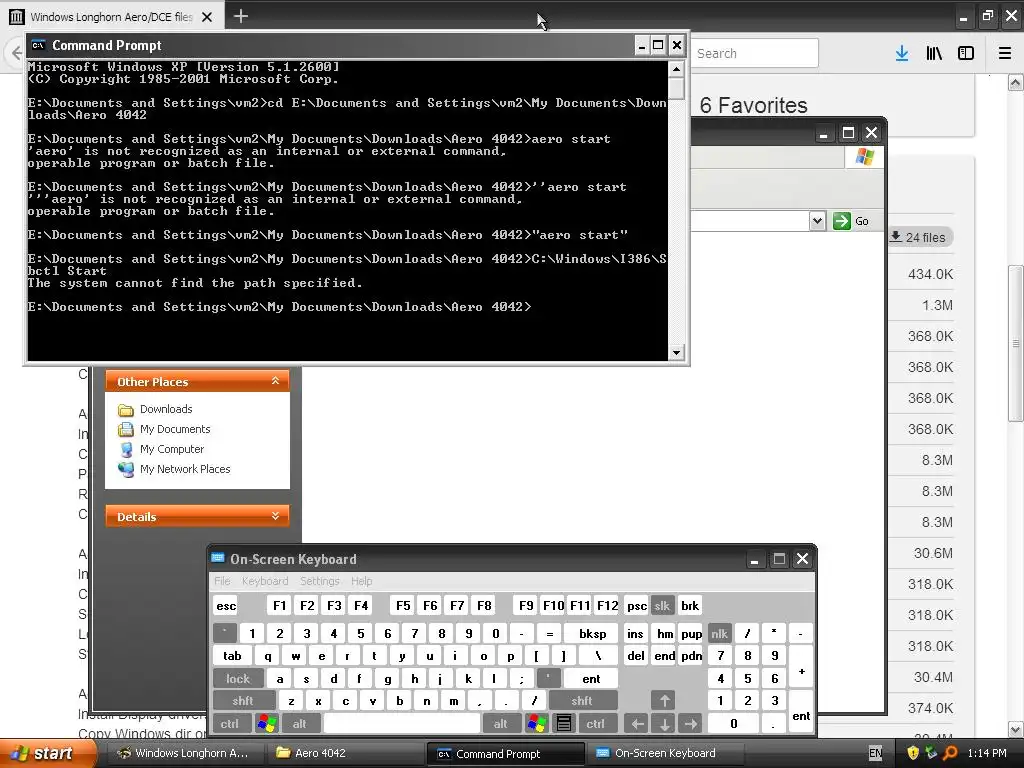
Task: Click the left Windows logo key
Action: [x=267, y=724]
